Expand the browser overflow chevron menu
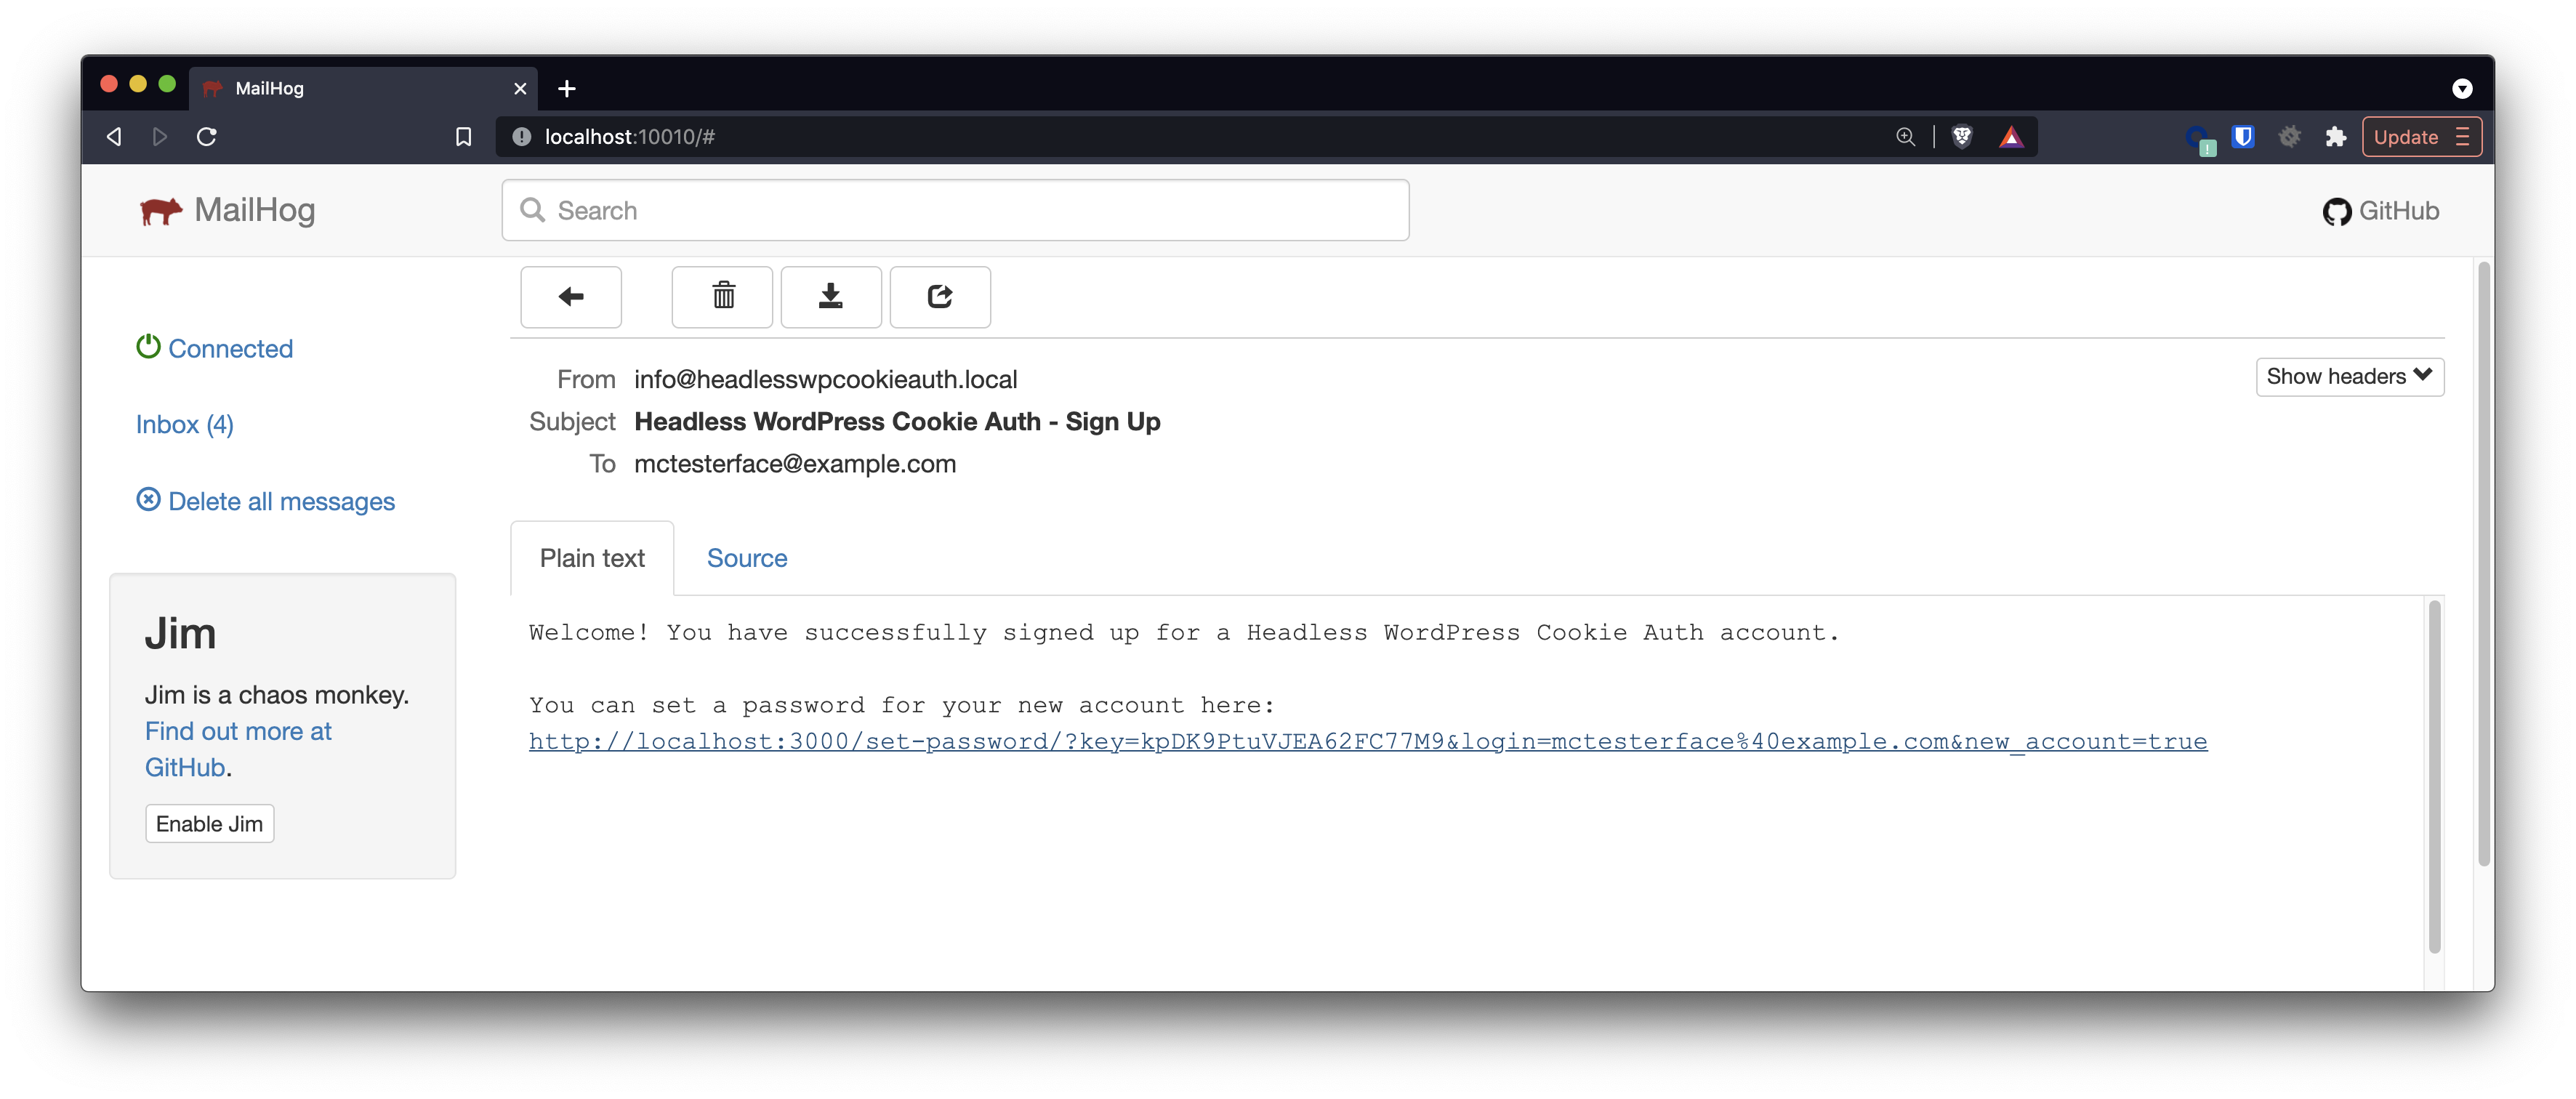 coord(2463,88)
